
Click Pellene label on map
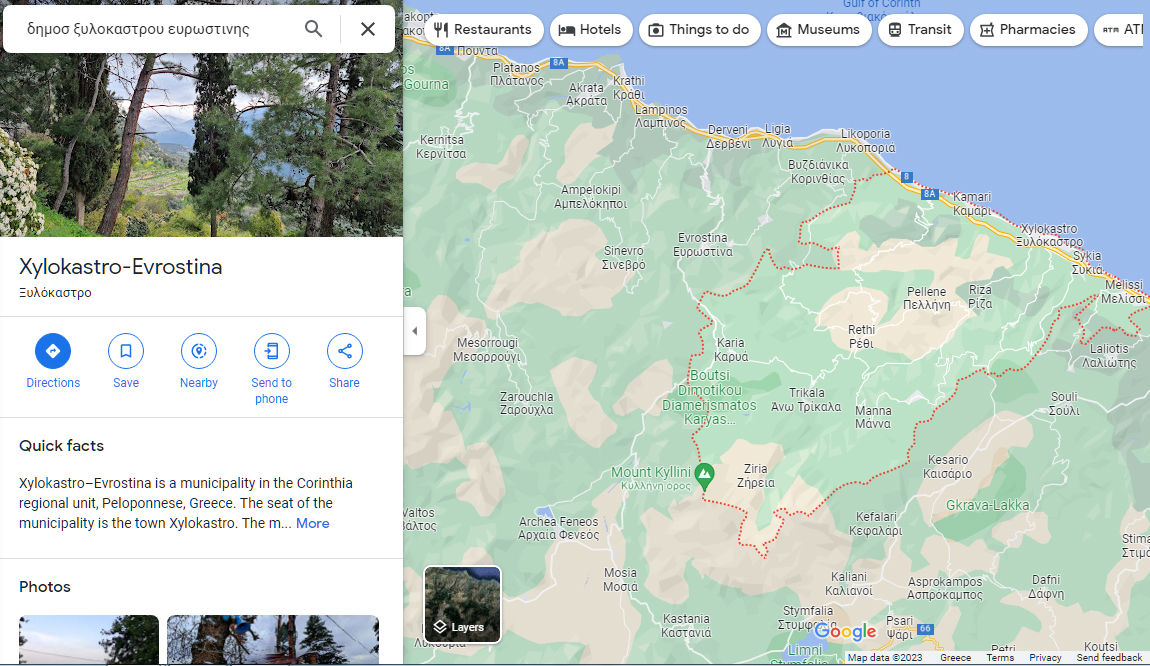(926, 298)
